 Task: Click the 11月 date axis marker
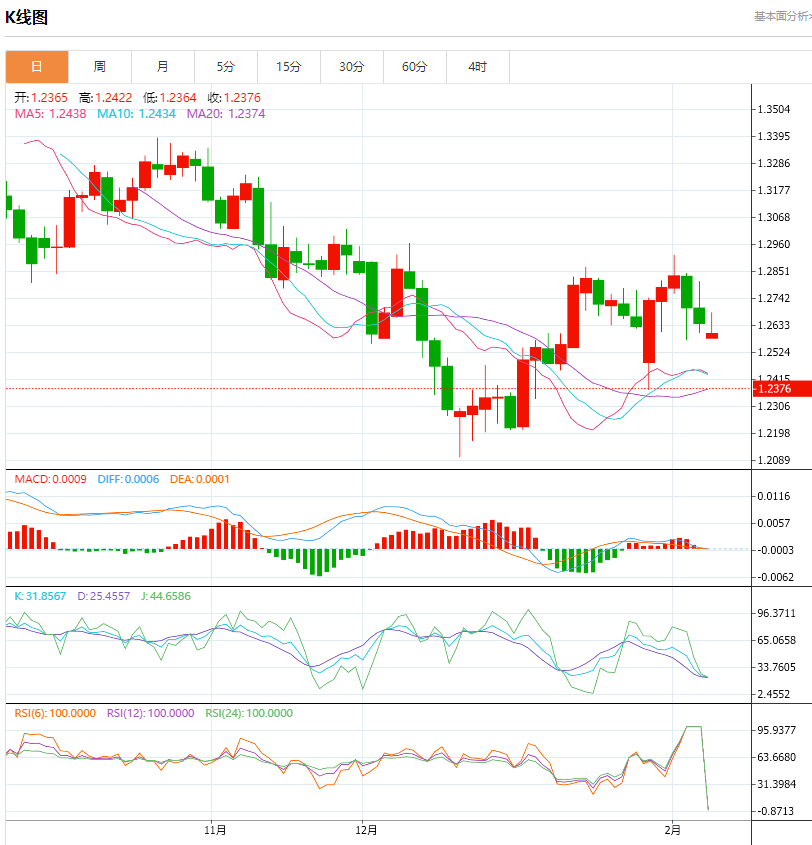215,830
